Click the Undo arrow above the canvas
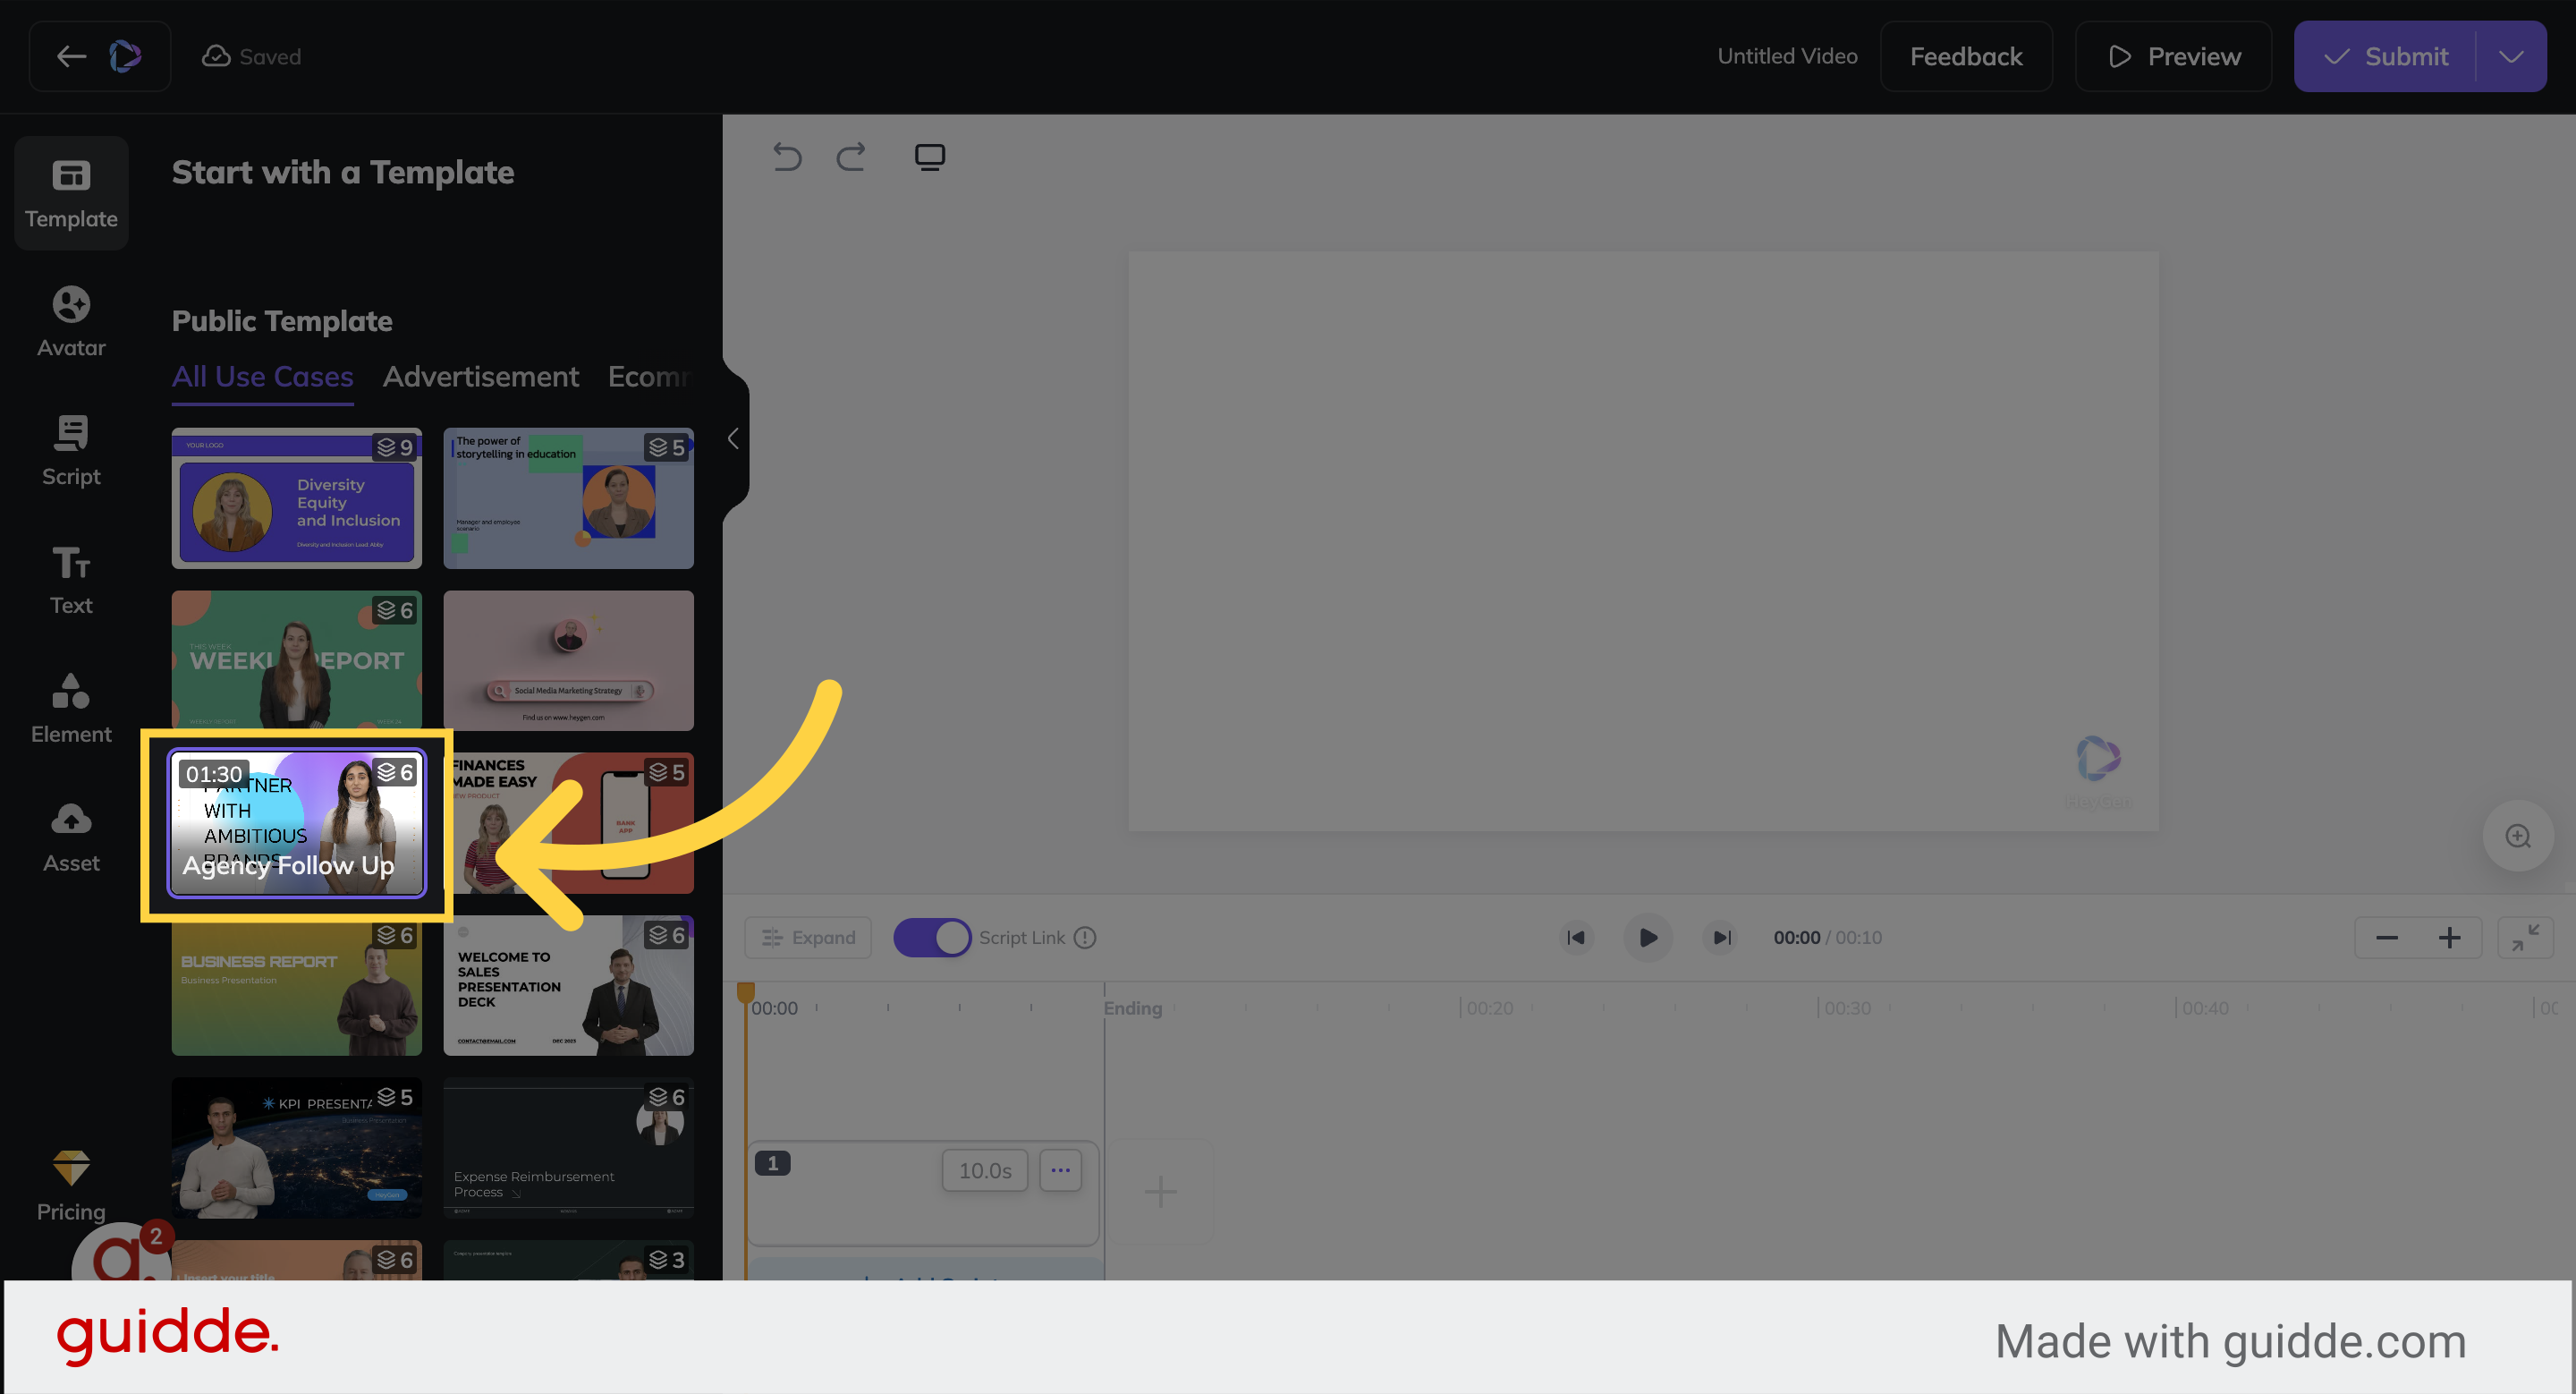The height and width of the screenshot is (1394, 2576). [x=787, y=157]
